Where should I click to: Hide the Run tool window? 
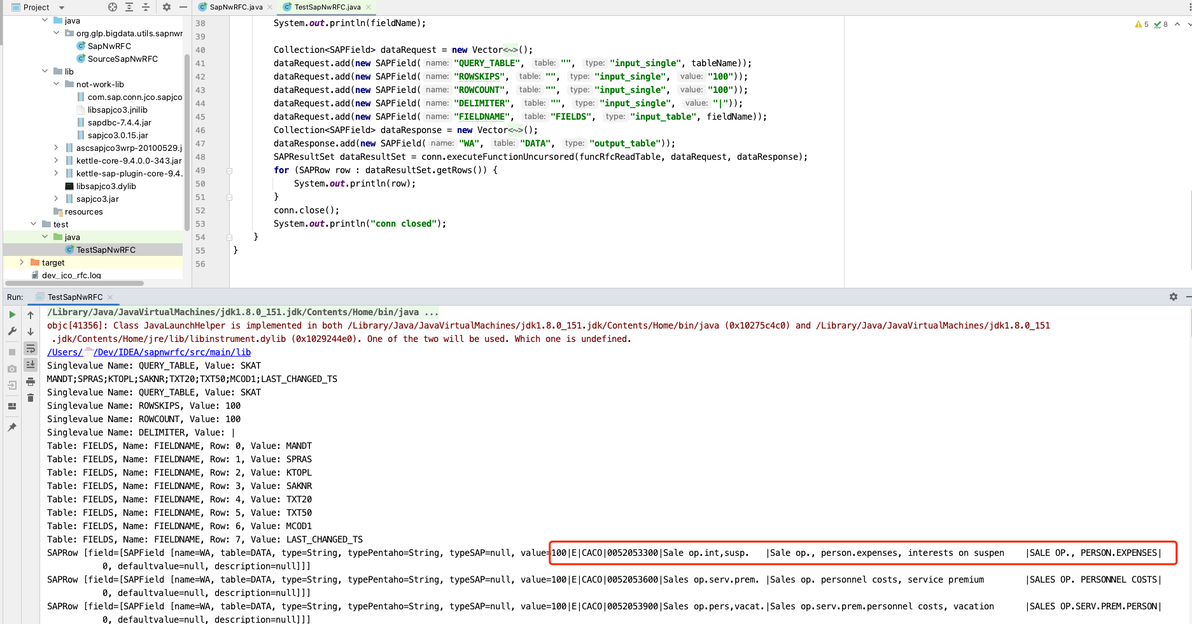click(1188, 296)
